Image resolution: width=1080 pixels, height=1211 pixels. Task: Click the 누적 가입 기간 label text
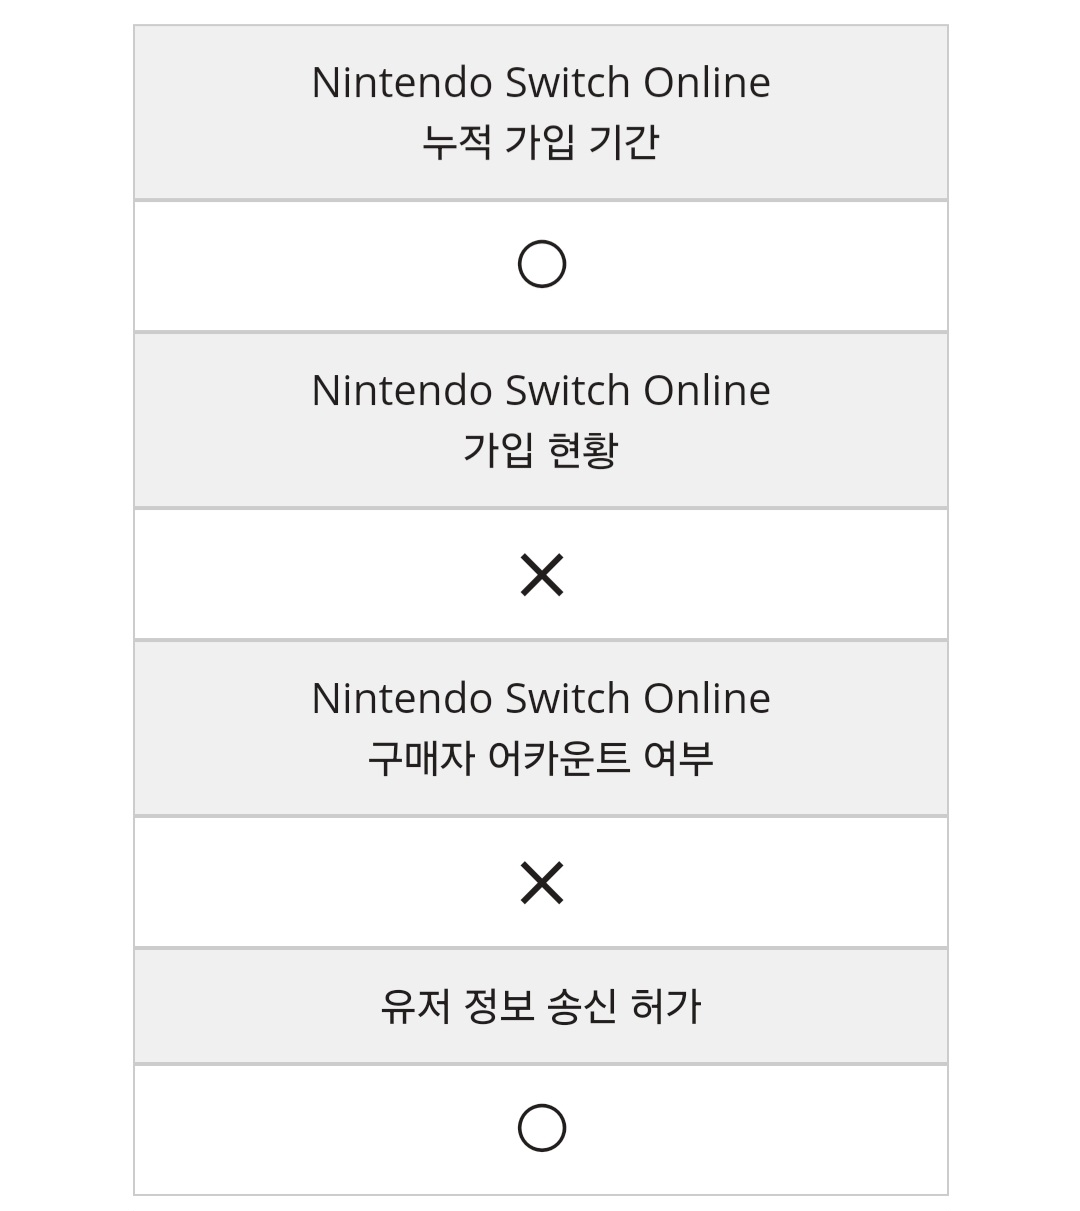click(x=540, y=142)
